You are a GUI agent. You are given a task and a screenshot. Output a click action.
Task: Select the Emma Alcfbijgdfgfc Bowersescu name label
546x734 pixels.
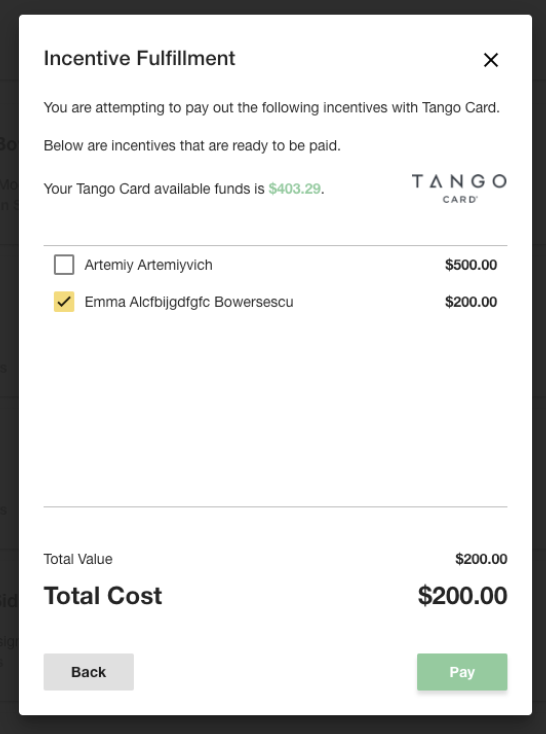(189, 302)
